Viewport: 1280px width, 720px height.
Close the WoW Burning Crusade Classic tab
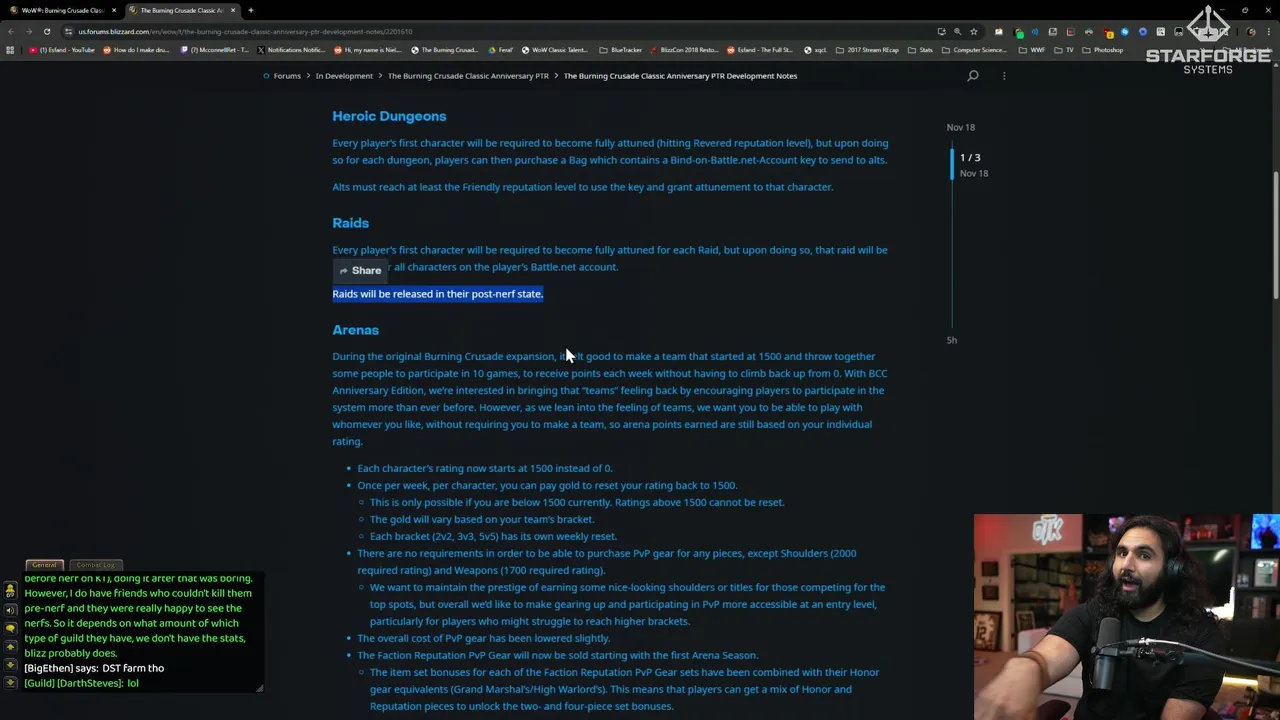(114, 10)
